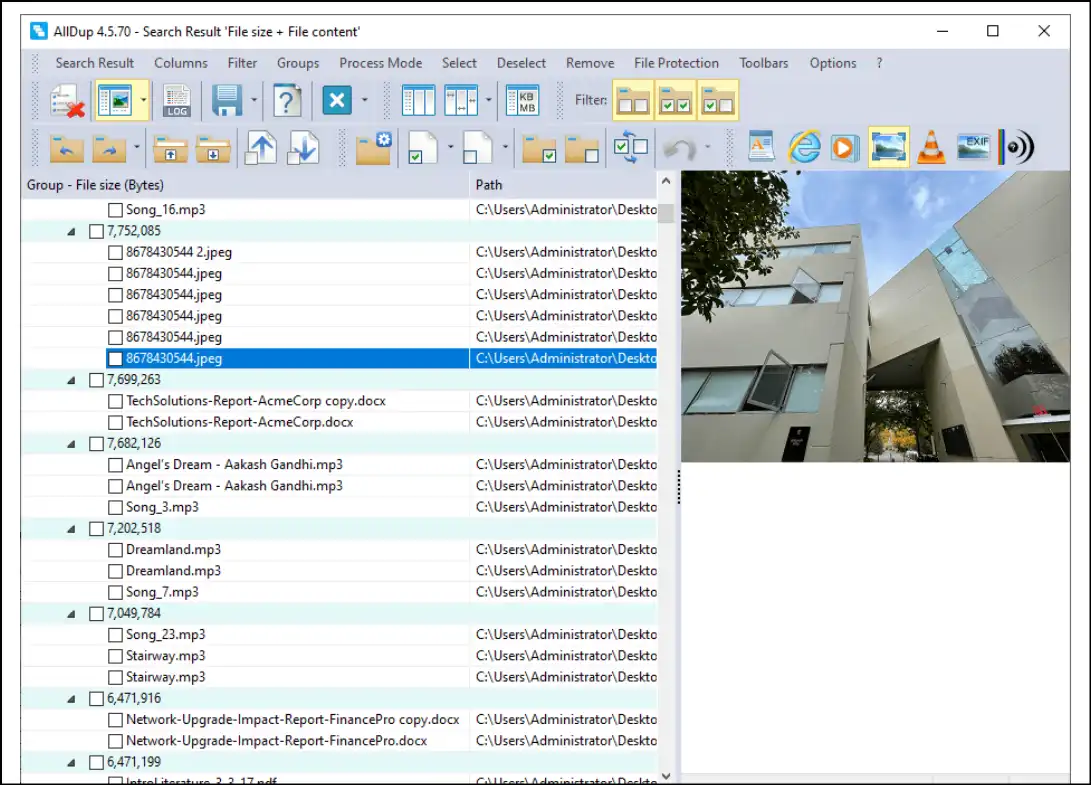Click the Internet Explorer preview icon
This screenshot has height=785, width=1091.
tap(803, 147)
